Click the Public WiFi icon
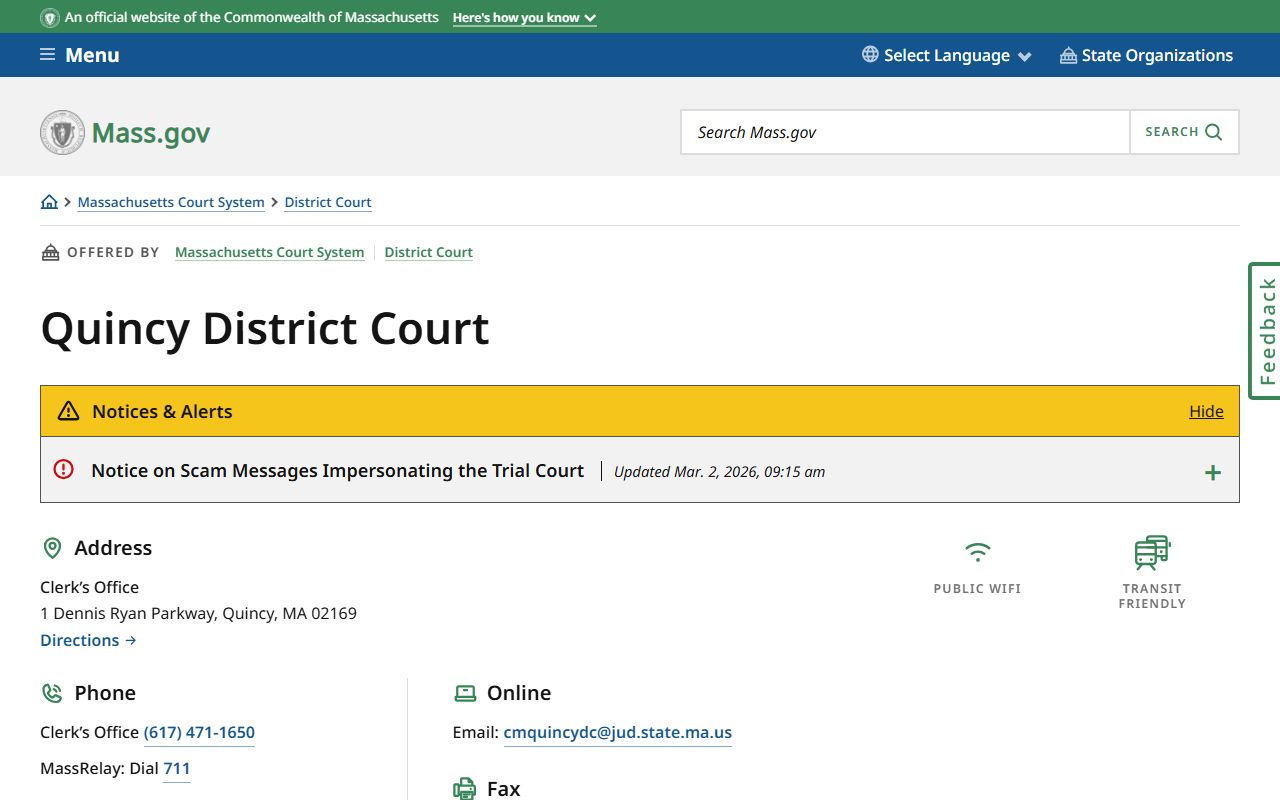Image resolution: width=1280 pixels, height=800 pixels. pos(977,552)
